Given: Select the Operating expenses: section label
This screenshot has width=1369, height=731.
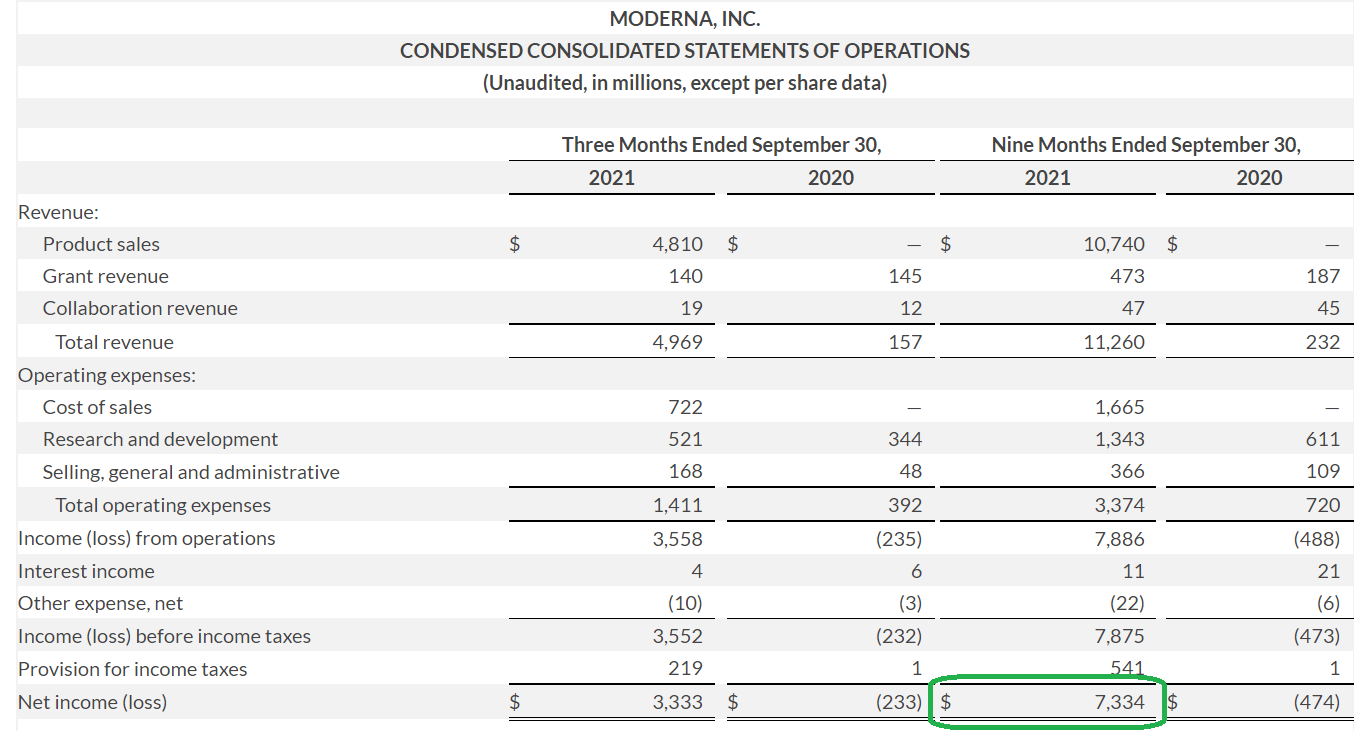Looking at the screenshot, I should coord(107,375).
